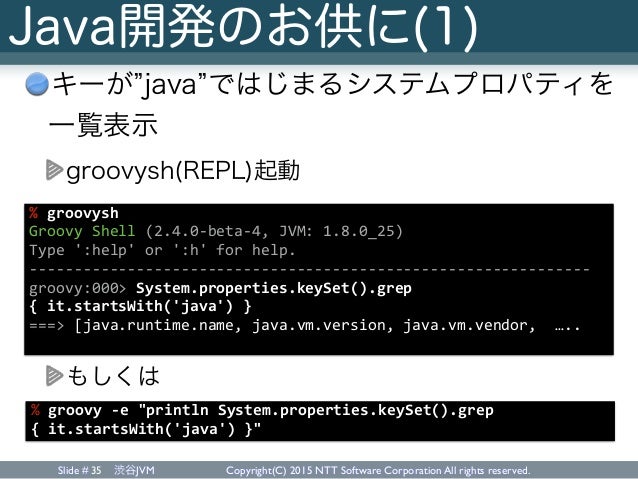Click the text "もしくは"

pyautogui.click(x=113, y=375)
